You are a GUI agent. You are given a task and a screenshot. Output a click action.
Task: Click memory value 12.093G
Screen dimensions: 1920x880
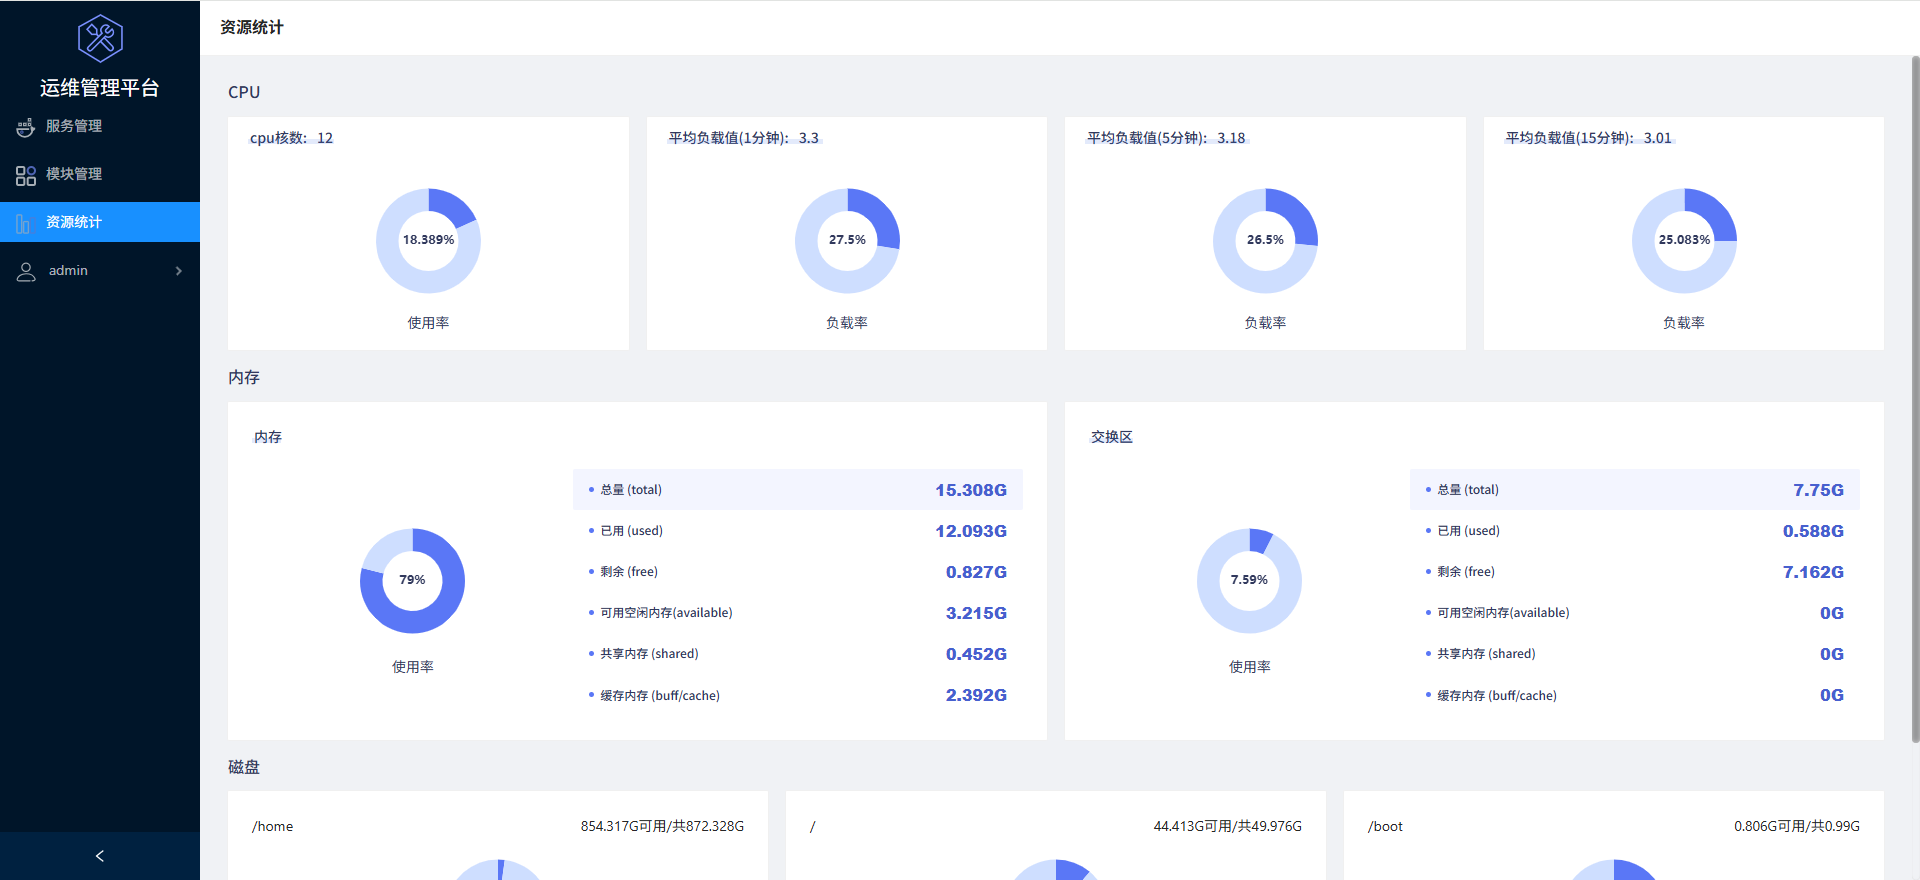pos(971,531)
